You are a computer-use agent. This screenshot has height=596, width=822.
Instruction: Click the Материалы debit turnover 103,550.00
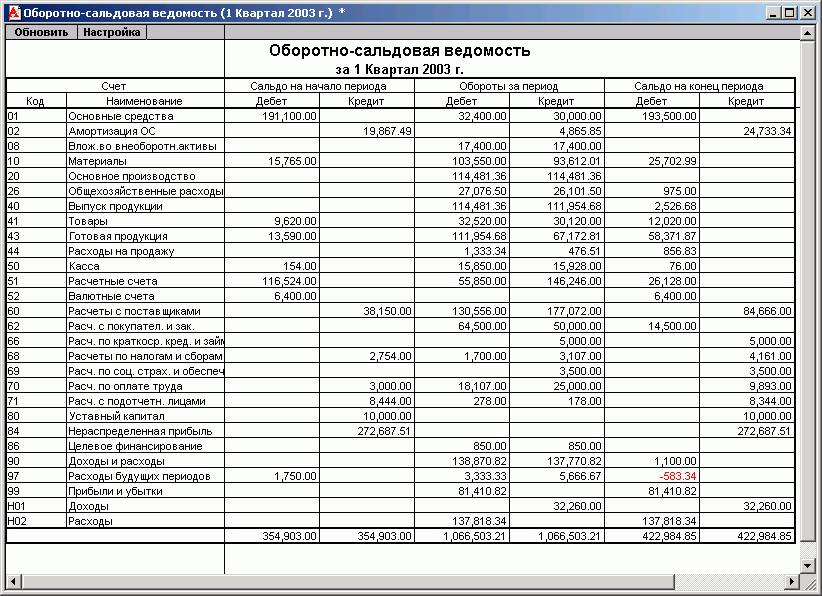point(479,161)
